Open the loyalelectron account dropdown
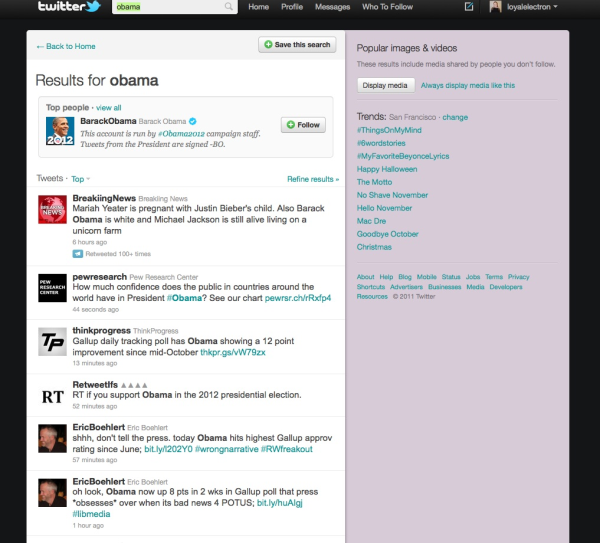This screenshot has width=600, height=543. (x=532, y=7)
